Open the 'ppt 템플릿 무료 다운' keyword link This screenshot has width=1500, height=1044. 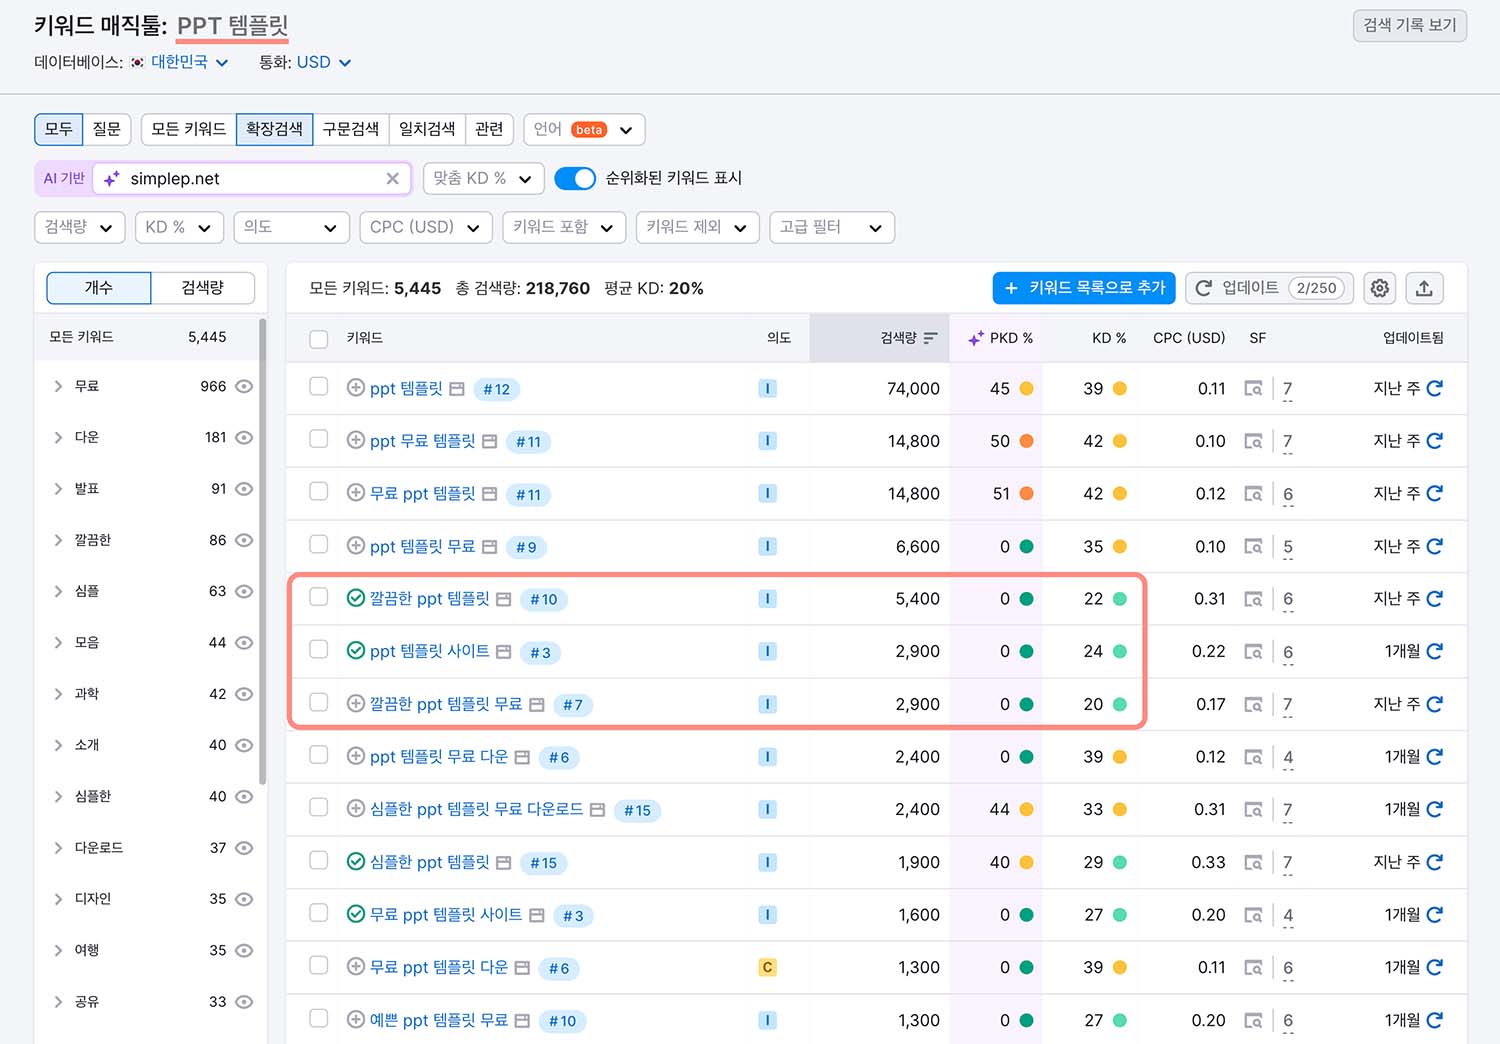[439, 757]
